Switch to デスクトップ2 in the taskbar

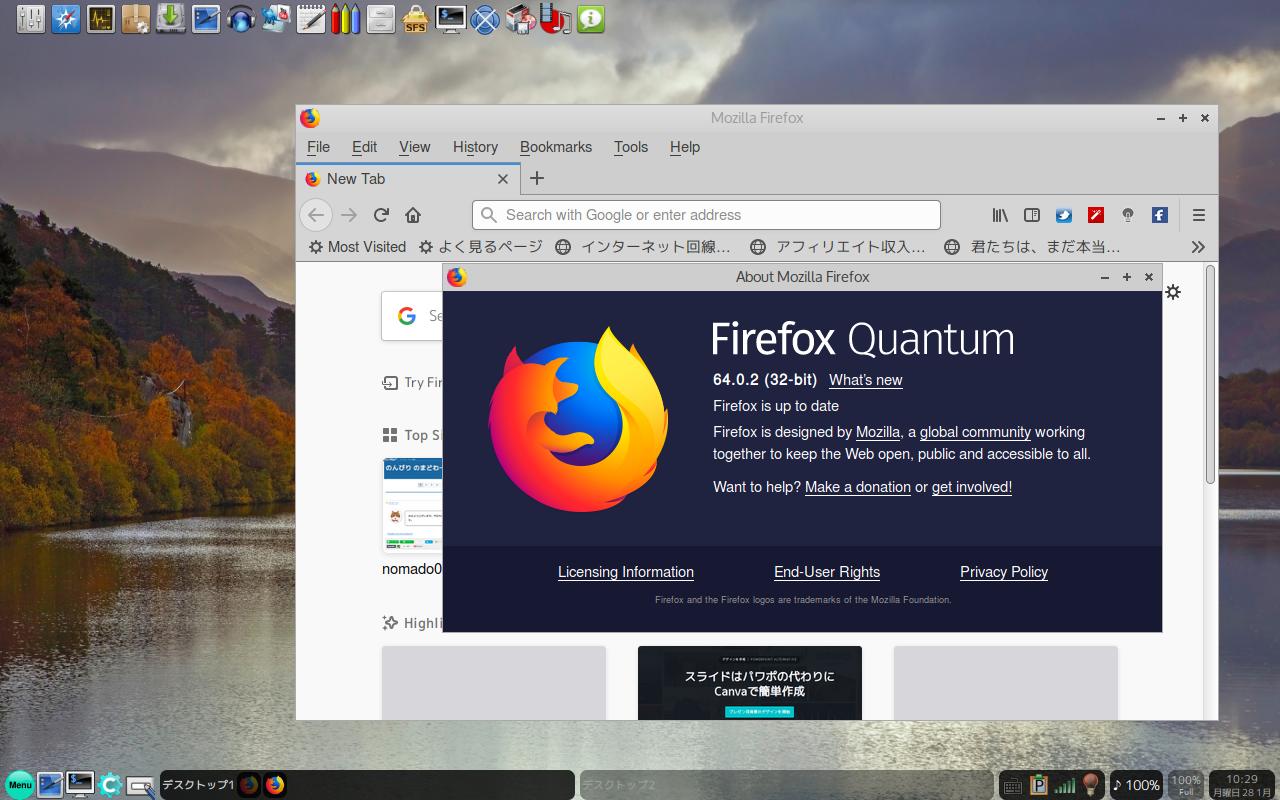pyautogui.click(x=620, y=785)
